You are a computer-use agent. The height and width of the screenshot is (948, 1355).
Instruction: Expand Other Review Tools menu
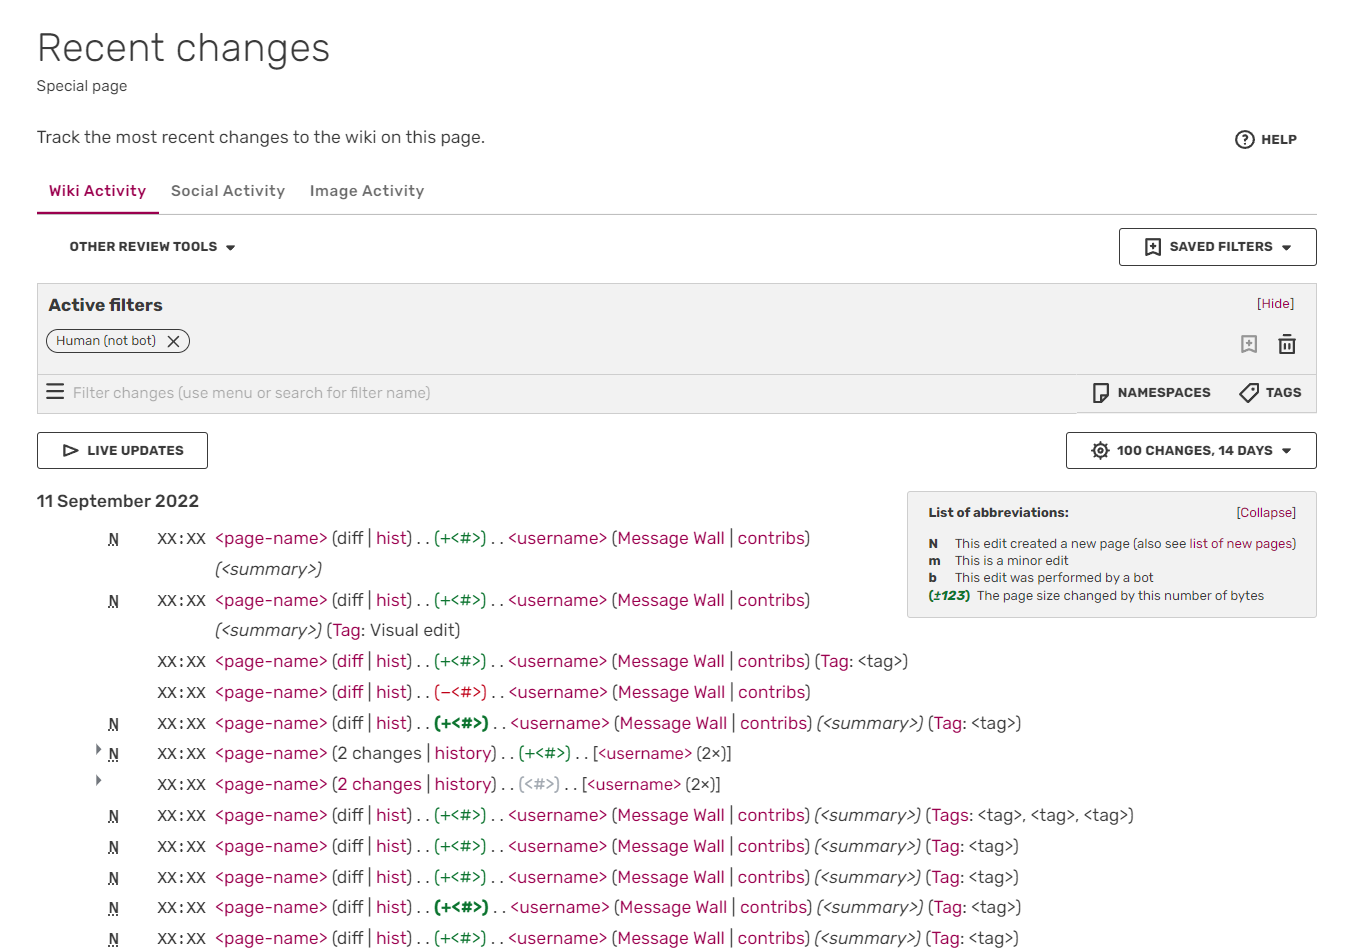click(152, 247)
